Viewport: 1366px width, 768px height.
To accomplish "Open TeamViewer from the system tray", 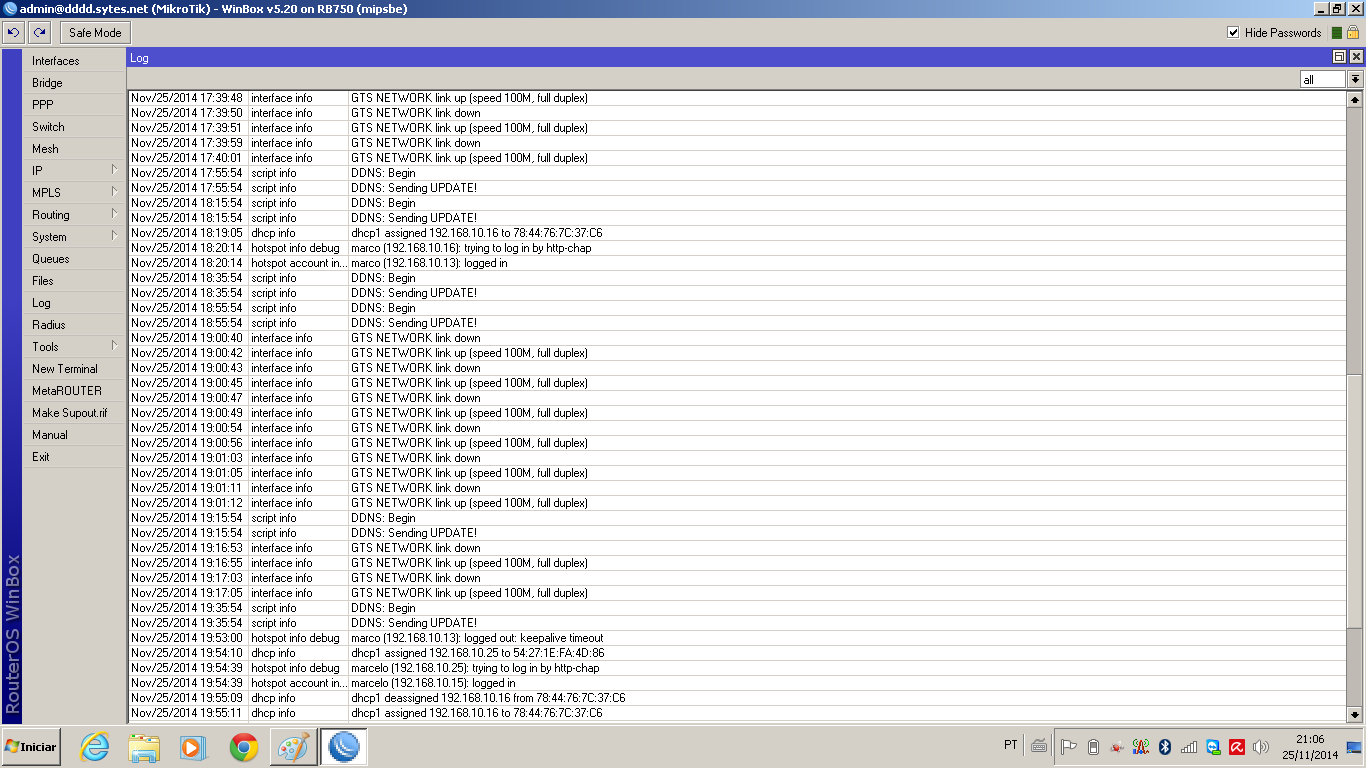I will [x=1213, y=746].
